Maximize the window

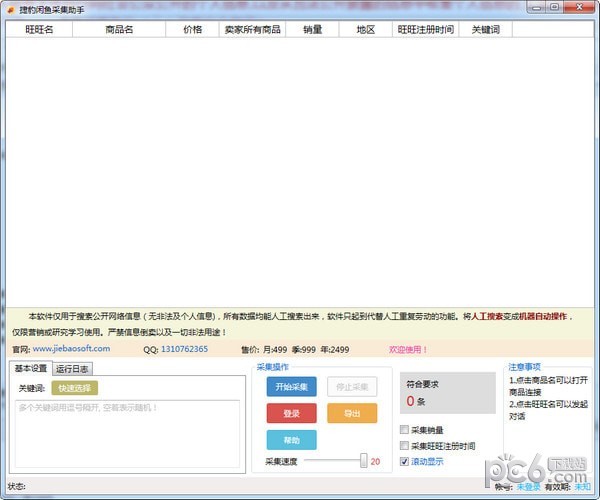(554, 7)
